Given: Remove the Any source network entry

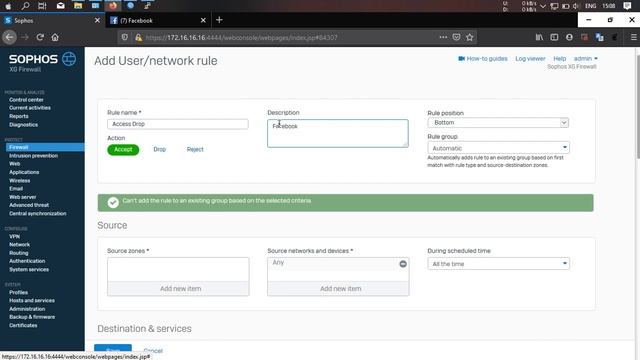Looking at the screenshot, I should click(403, 264).
